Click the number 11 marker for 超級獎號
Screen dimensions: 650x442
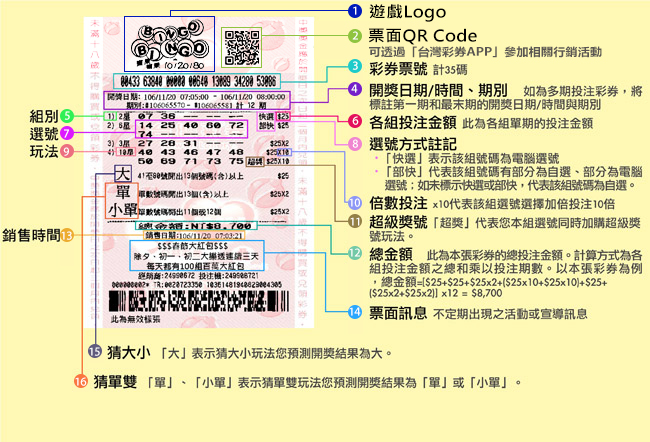(x=354, y=222)
